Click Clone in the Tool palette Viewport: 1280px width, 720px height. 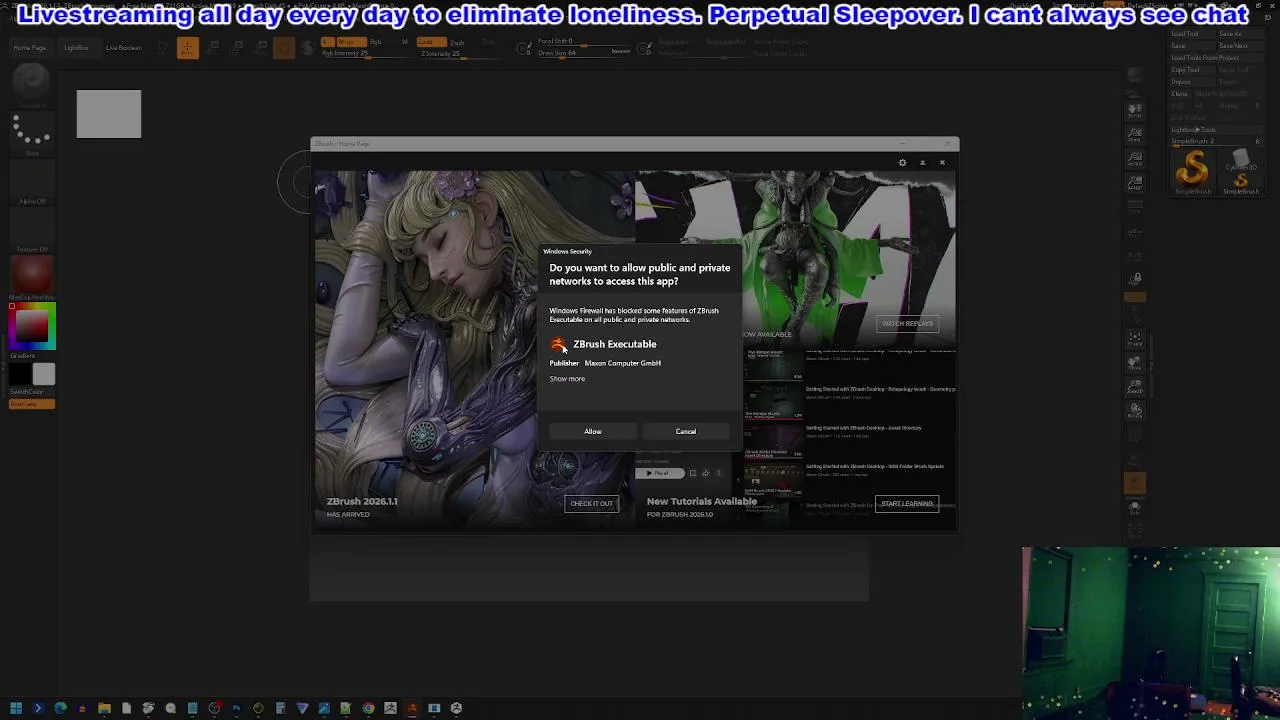(1180, 94)
